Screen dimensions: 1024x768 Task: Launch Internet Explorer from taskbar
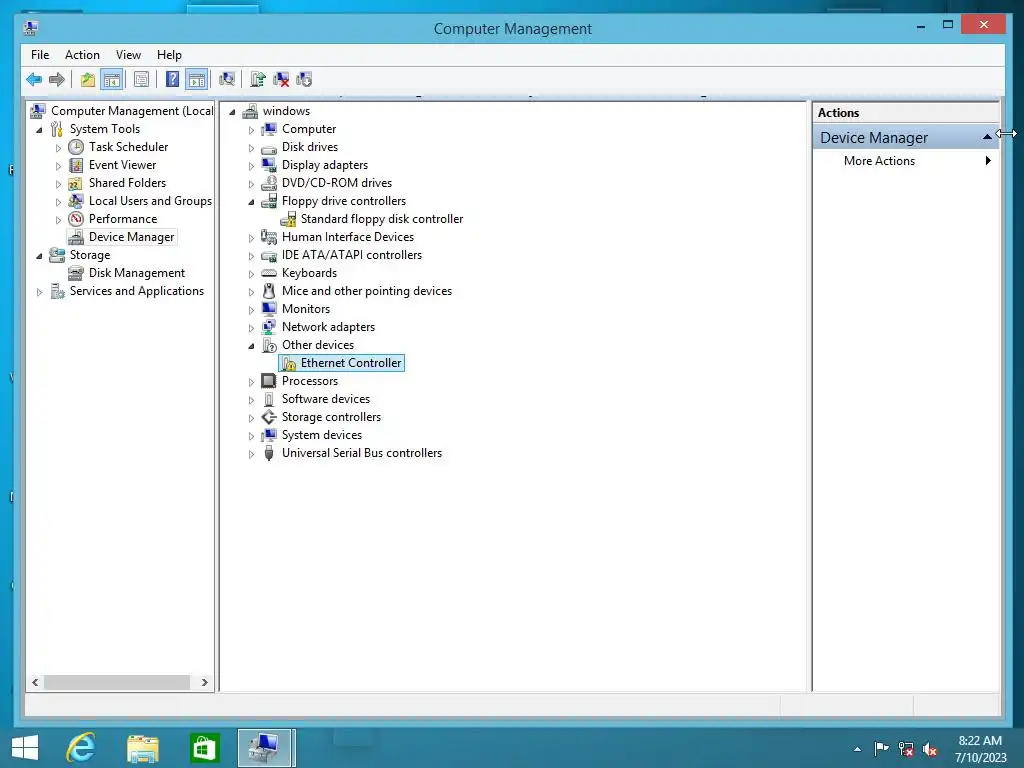pyautogui.click(x=81, y=748)
